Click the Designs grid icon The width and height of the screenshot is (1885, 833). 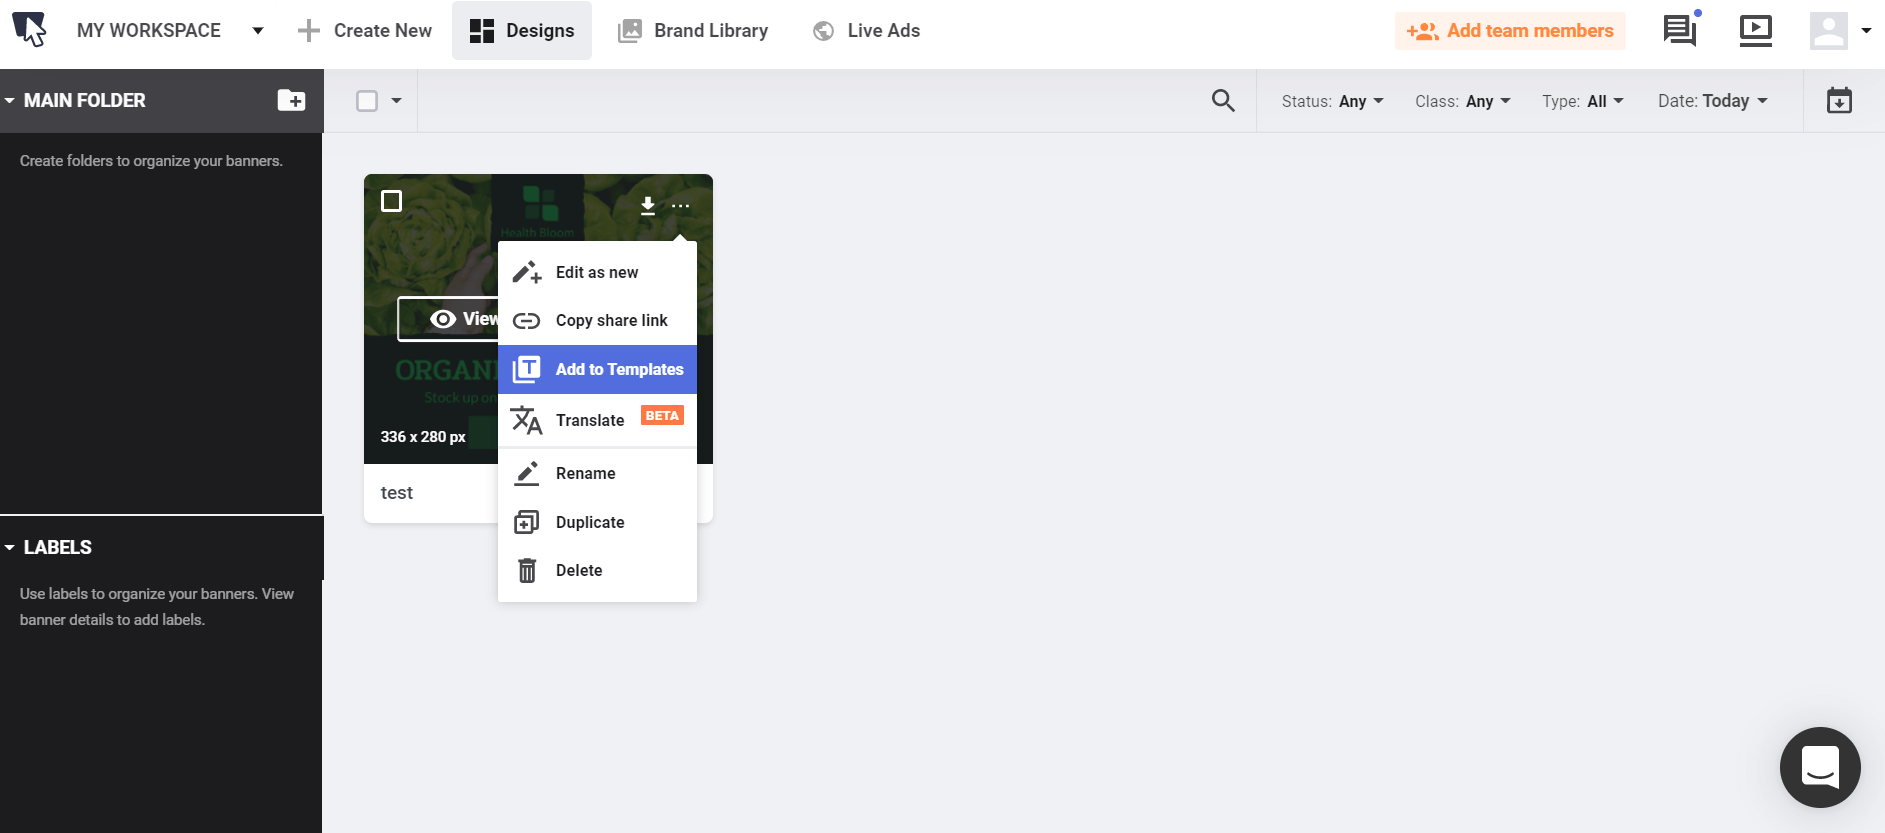point(482,31)
